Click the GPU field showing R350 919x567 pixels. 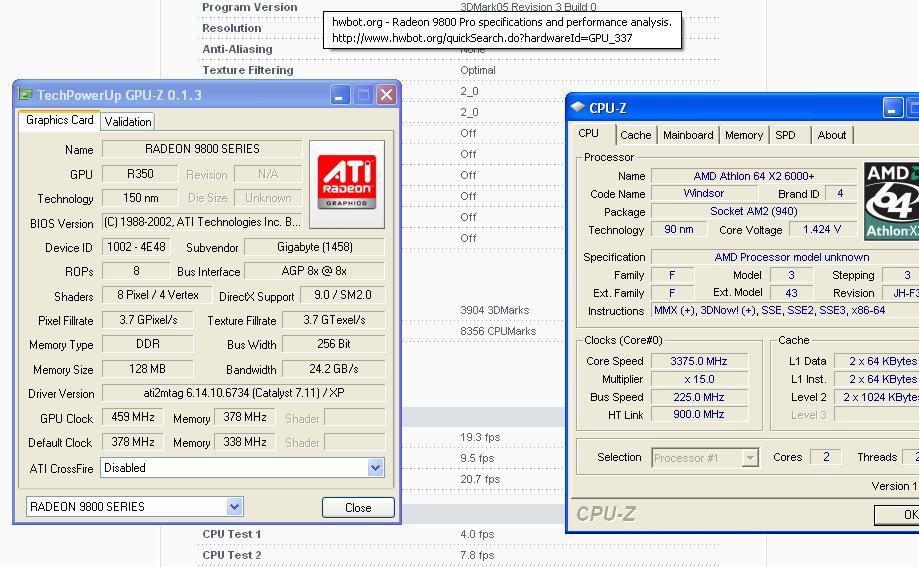point(140,174)
